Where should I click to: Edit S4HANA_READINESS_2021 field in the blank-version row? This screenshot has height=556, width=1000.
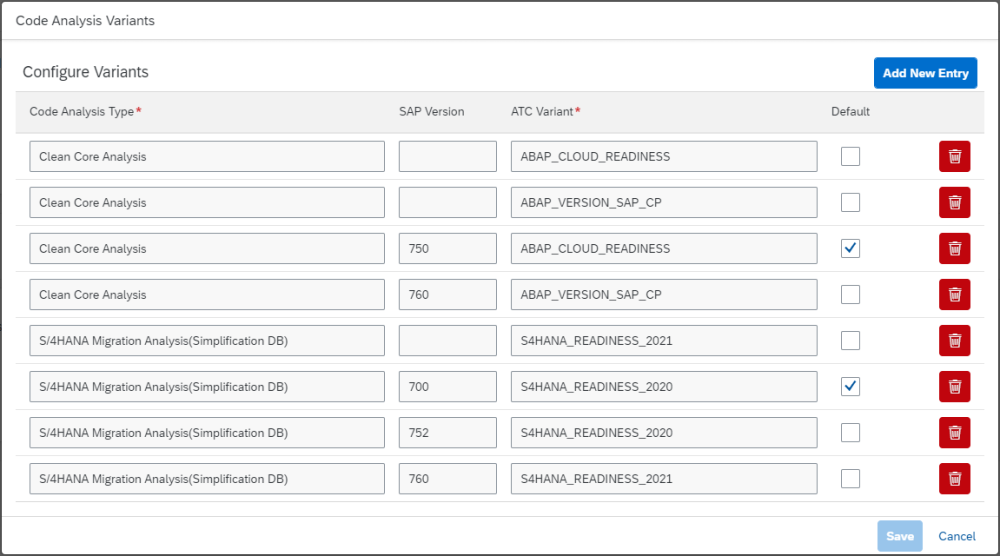tap(664, 340)
